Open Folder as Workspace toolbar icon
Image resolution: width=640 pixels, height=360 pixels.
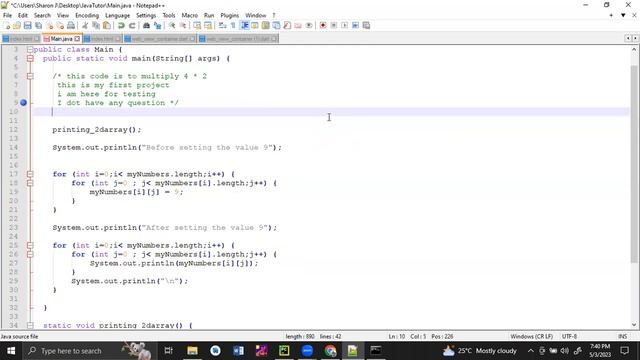pos(298,25)
